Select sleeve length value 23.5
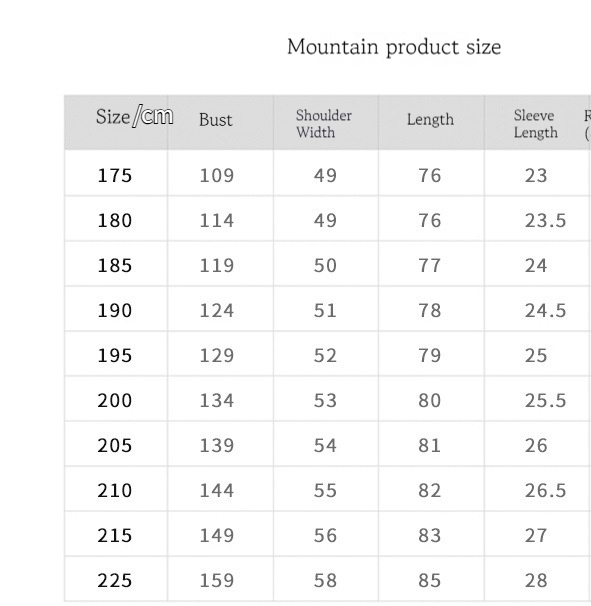 [545, 221]
